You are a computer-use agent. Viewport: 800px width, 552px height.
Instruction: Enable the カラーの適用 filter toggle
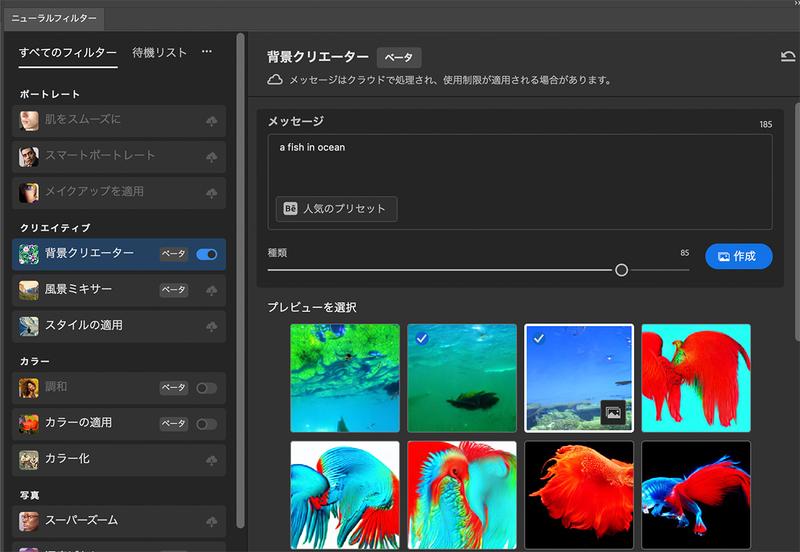(x=207, y=424)
